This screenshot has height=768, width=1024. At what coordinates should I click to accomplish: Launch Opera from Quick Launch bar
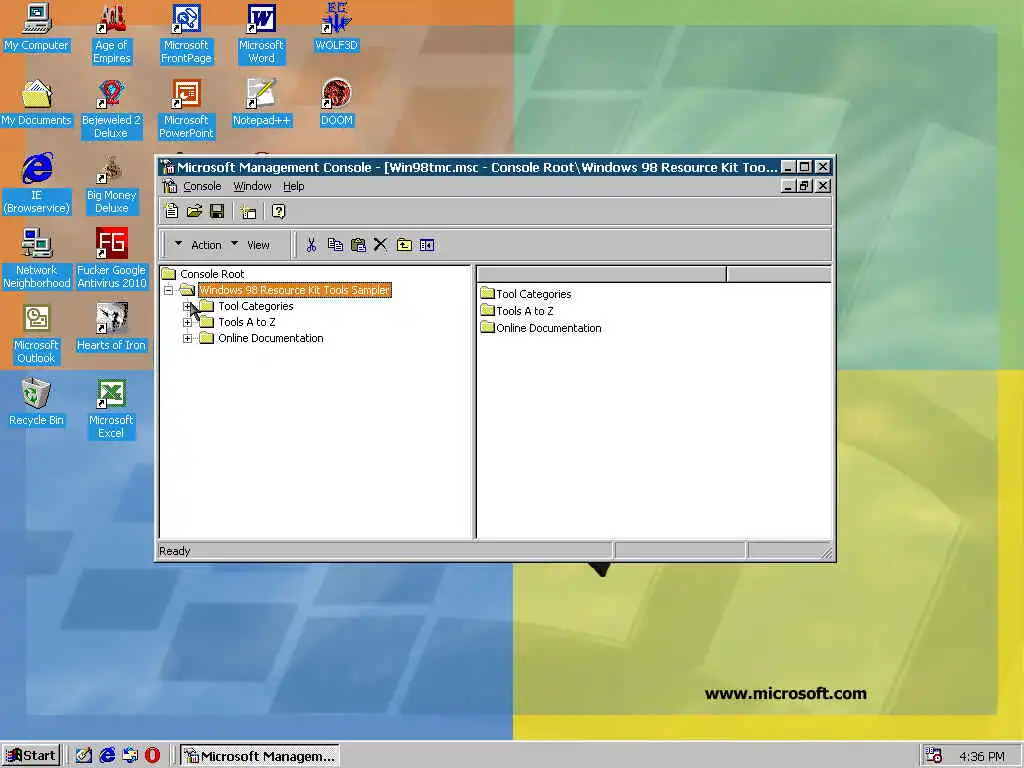[152, 756]
